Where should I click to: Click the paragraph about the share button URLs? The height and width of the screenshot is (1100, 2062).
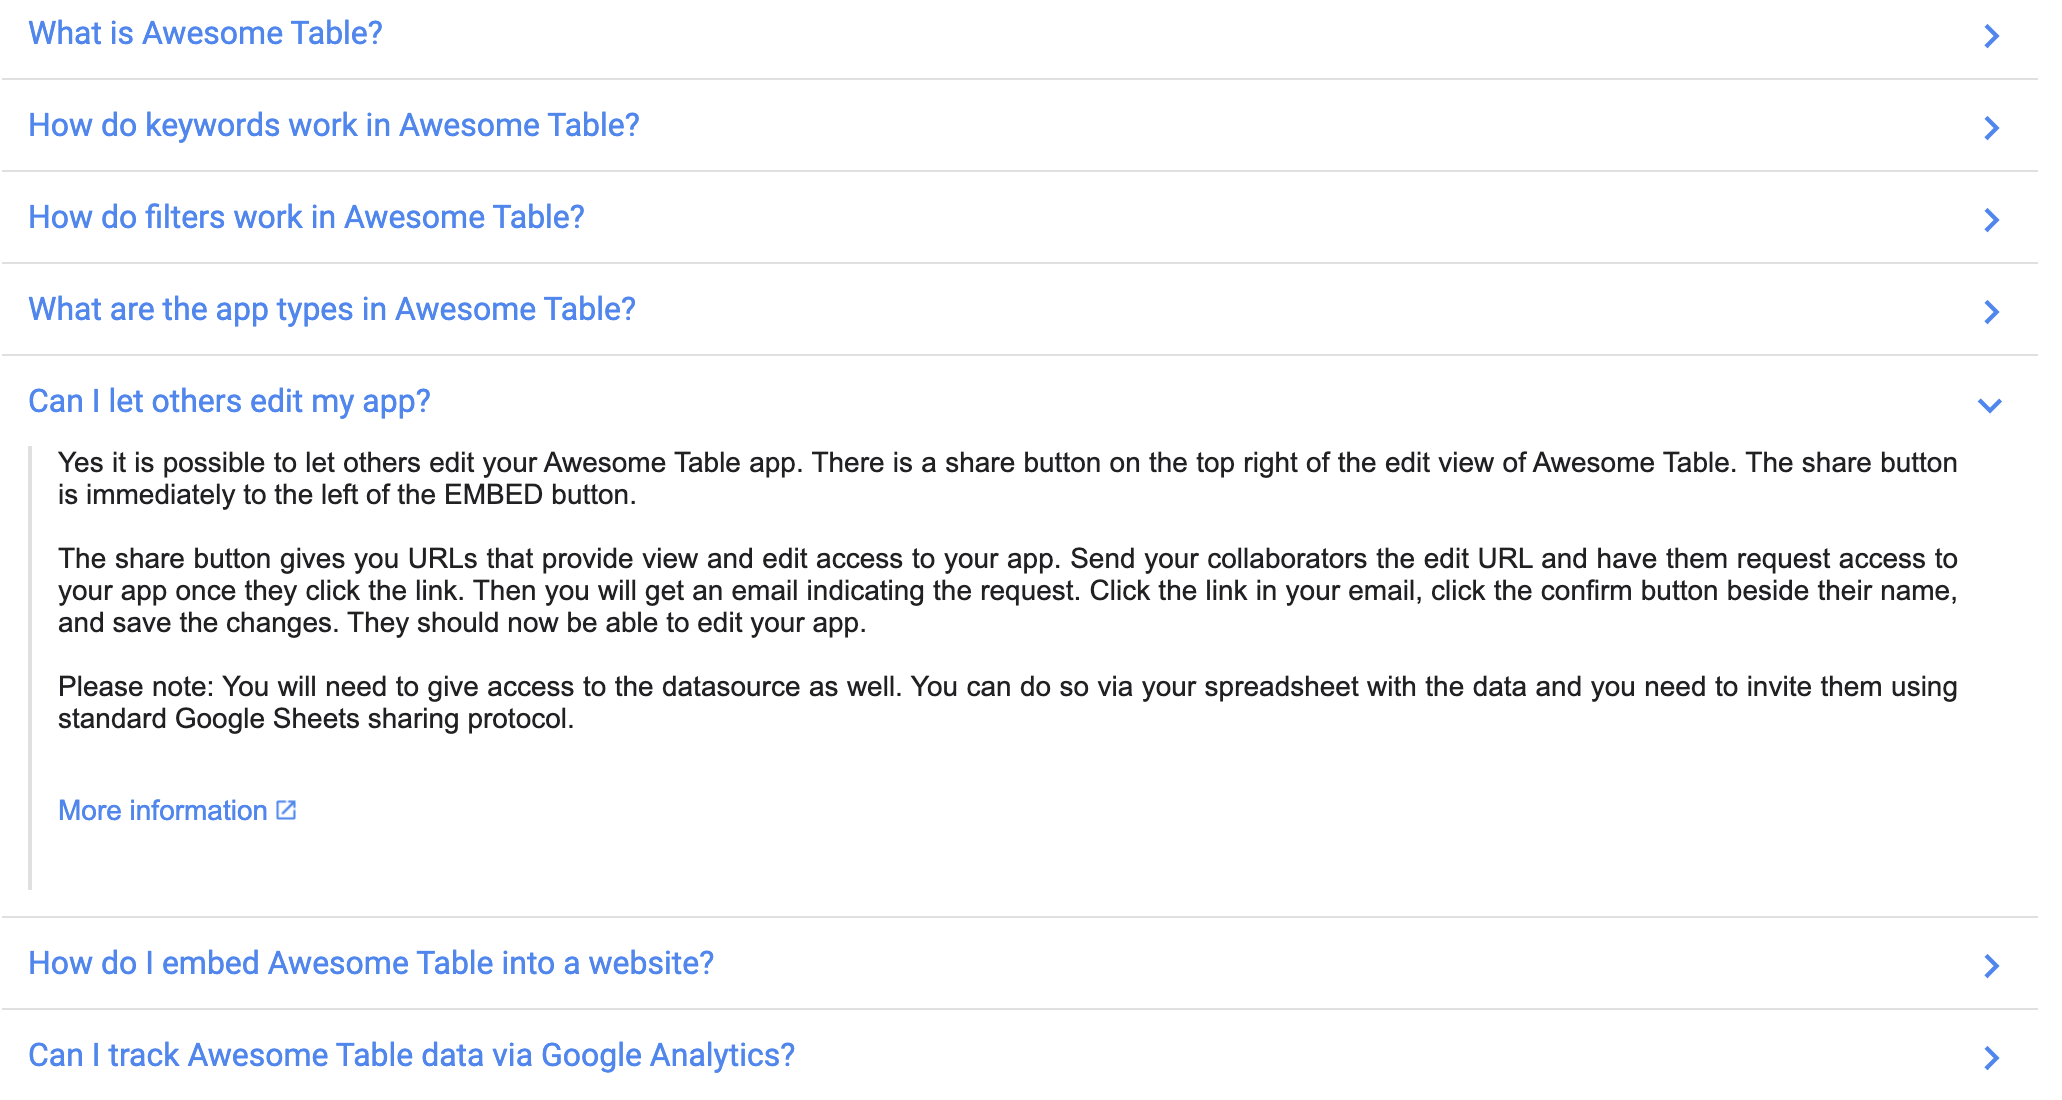[x=1007, y=591]
